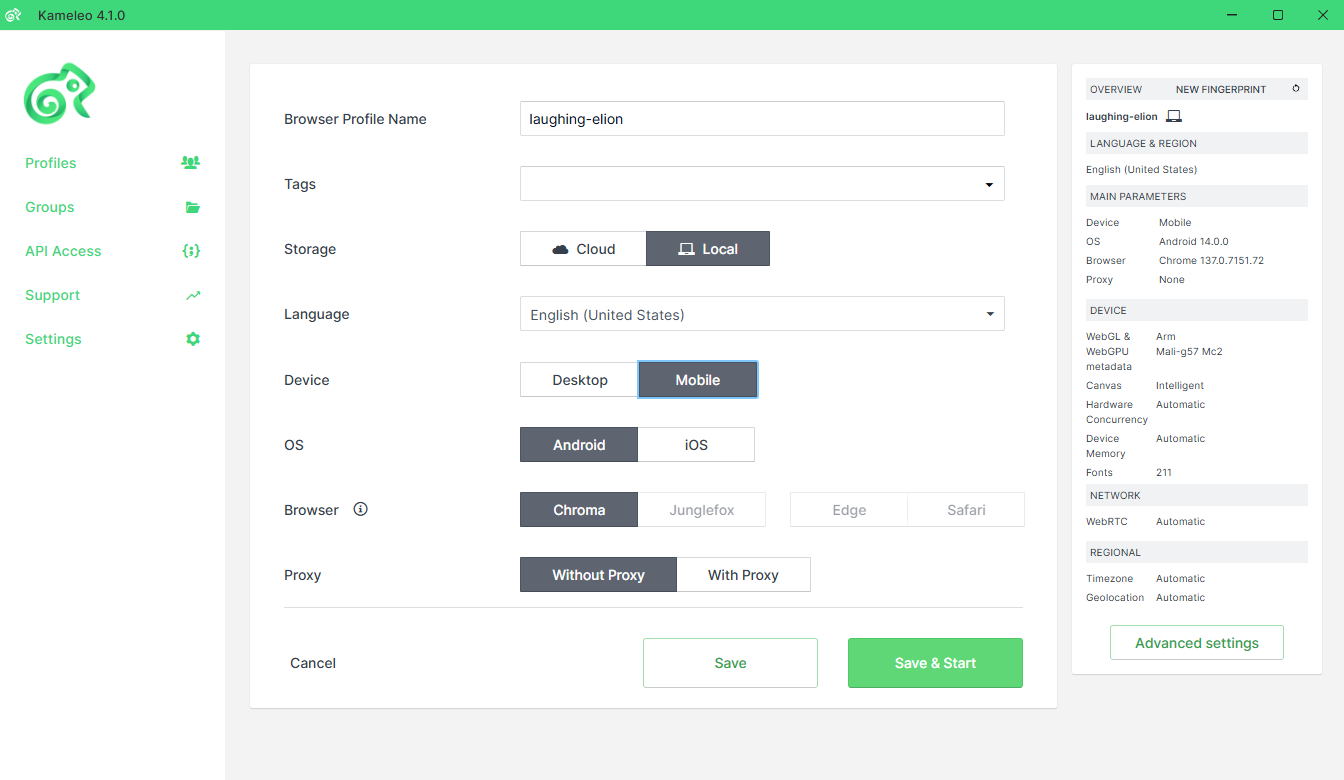Pick the Edge browser
Image resolution: width=1344 pixels, height=780 pixels.
pyautogui.click(x=849, y=510)
